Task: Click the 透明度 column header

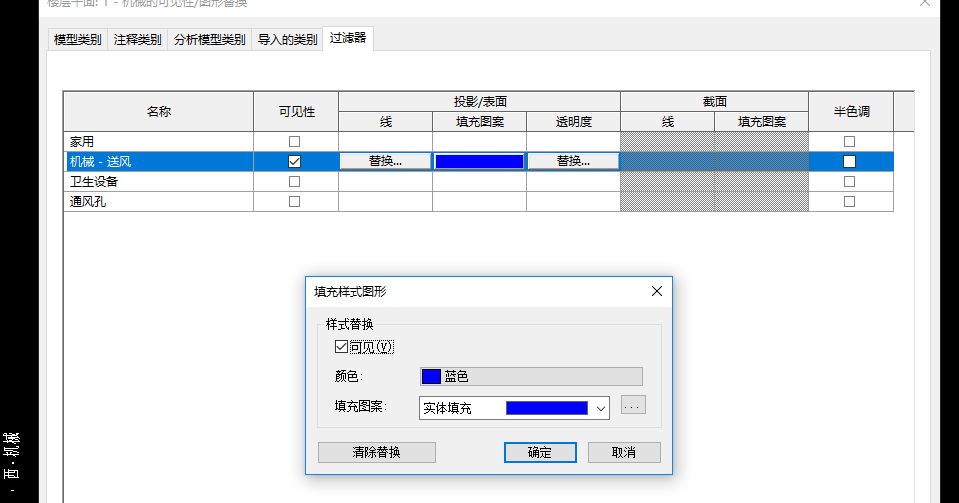Action: coord(574,122)
